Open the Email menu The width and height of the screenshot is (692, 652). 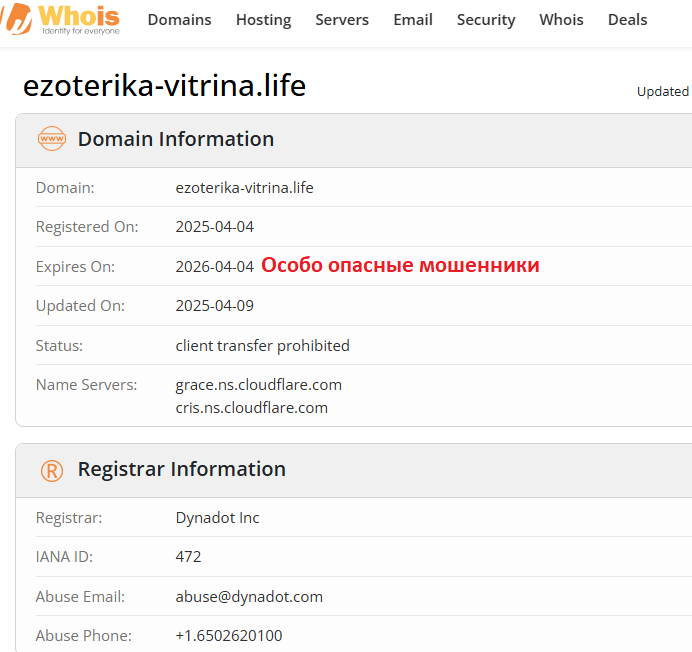(x=413, y=20)
